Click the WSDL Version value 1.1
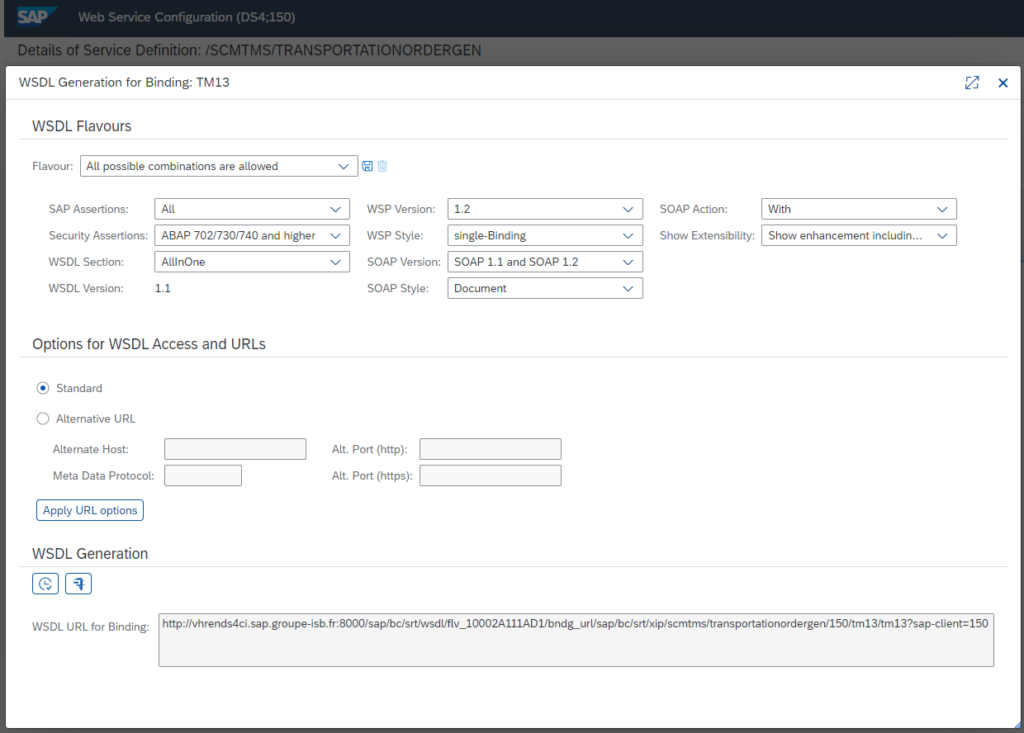Screen dimensions: 1024x733 coord(163,288)
